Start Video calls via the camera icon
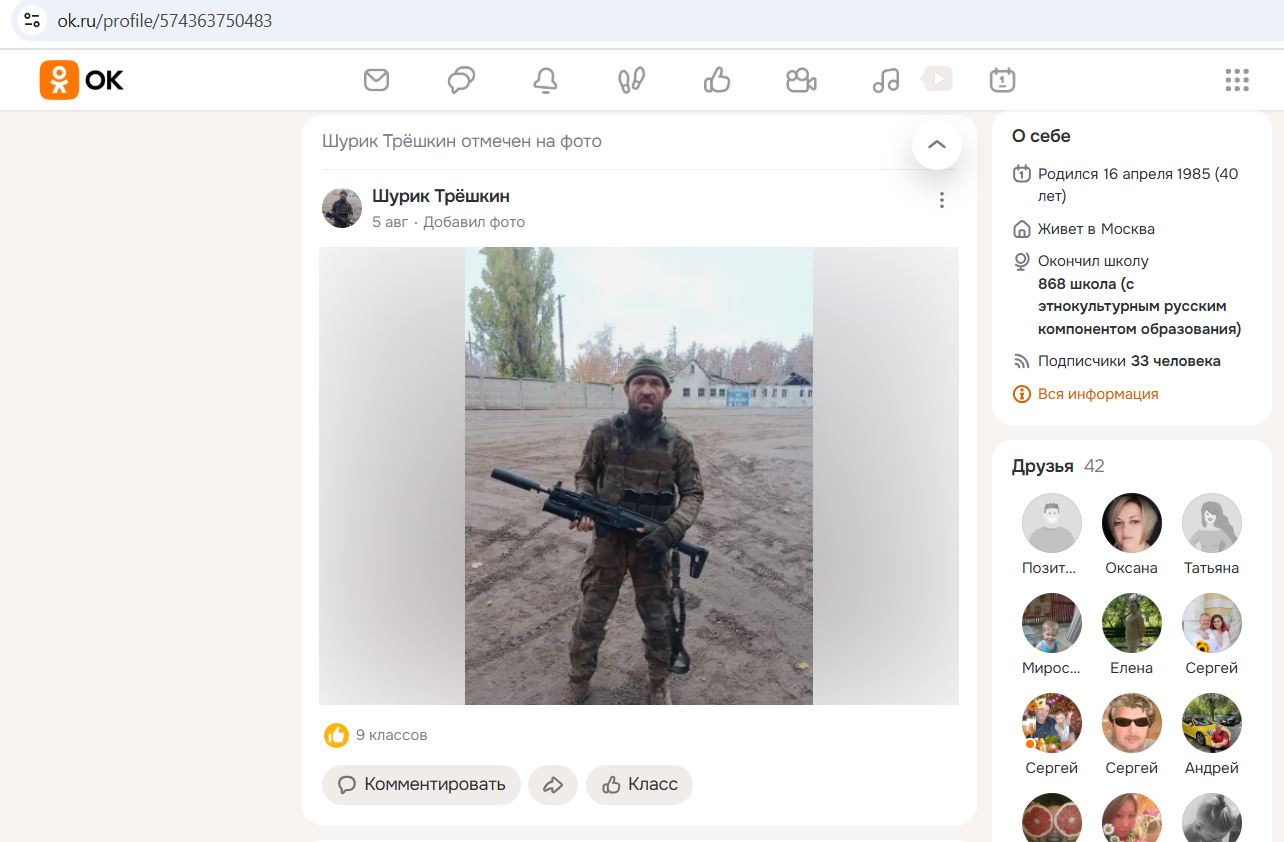The width and height of the screenshot is (1284, 842). point(801,80)
